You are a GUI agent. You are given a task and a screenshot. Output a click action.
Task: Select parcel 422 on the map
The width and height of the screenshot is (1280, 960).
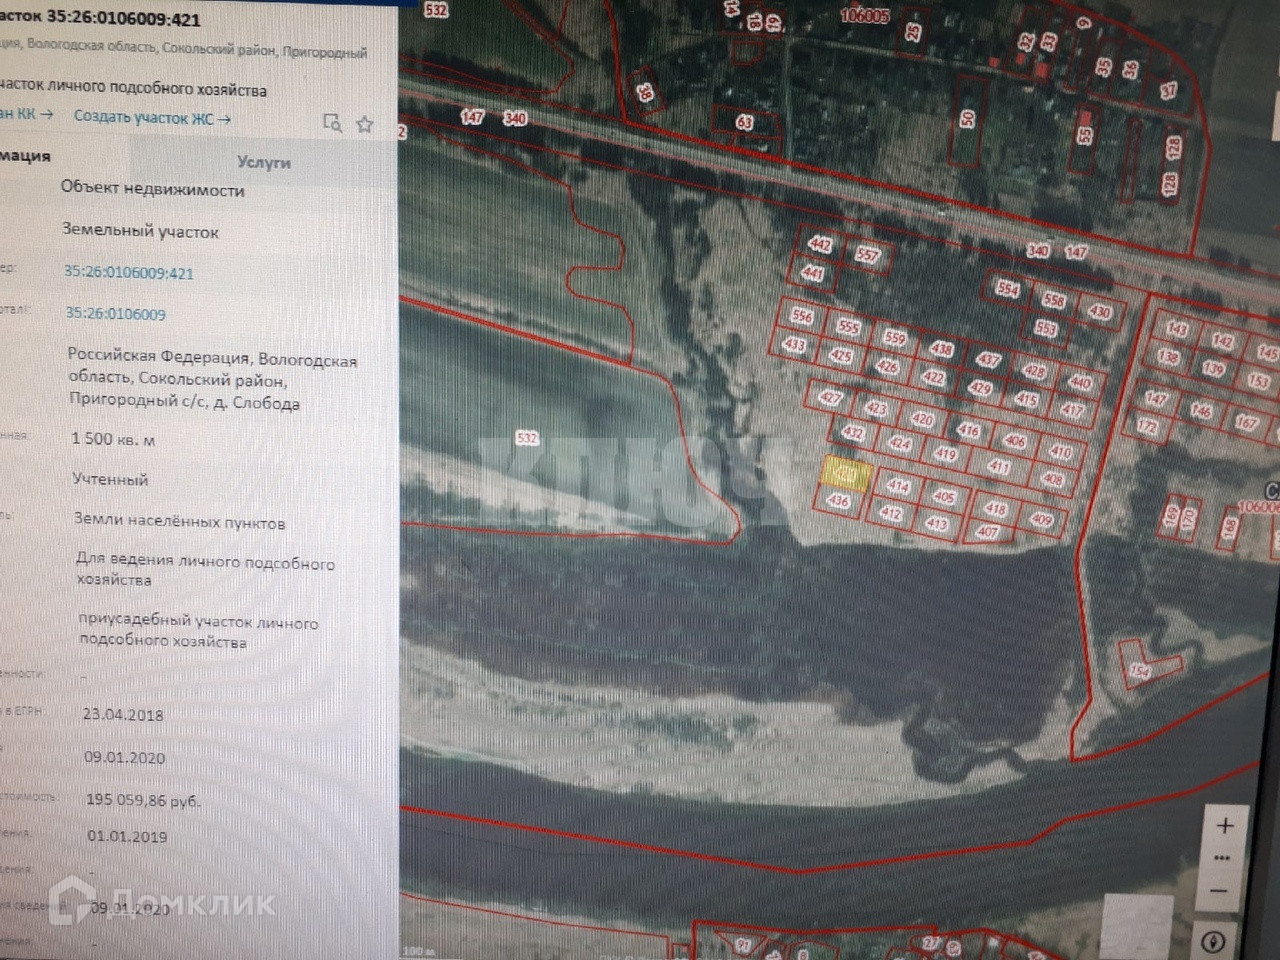[x=933, y=378]
